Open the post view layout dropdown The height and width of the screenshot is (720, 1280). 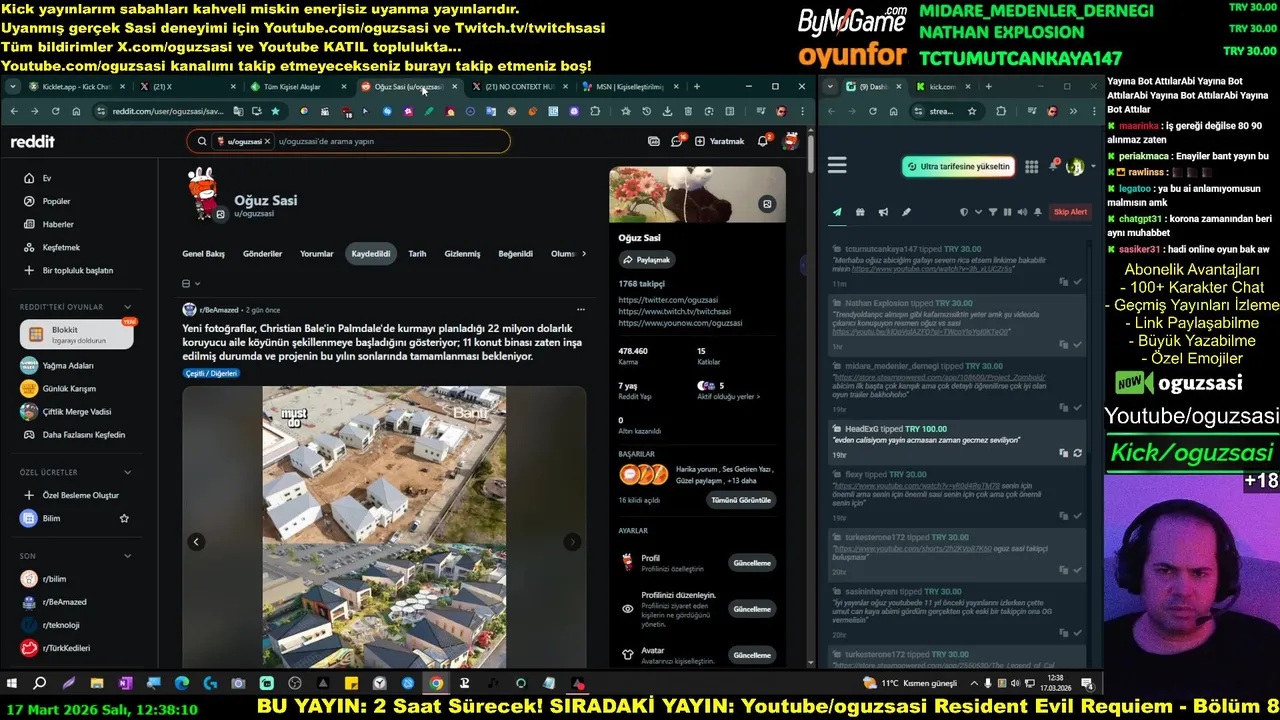[x=191, y=284]
